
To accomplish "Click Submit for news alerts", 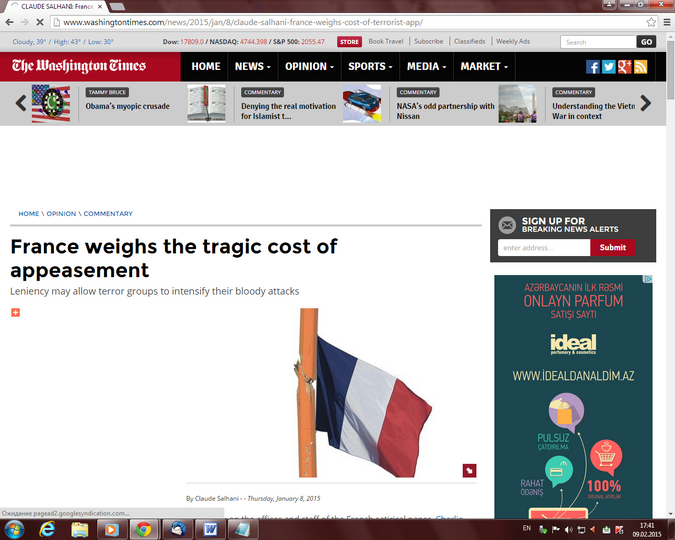I will (613, 248).
